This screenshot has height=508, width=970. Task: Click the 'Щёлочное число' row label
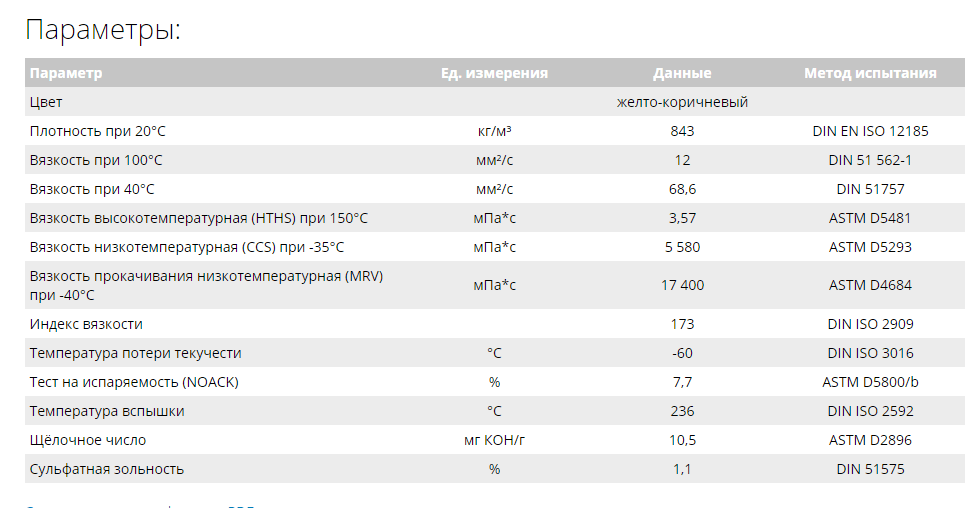tap(88, 441)
